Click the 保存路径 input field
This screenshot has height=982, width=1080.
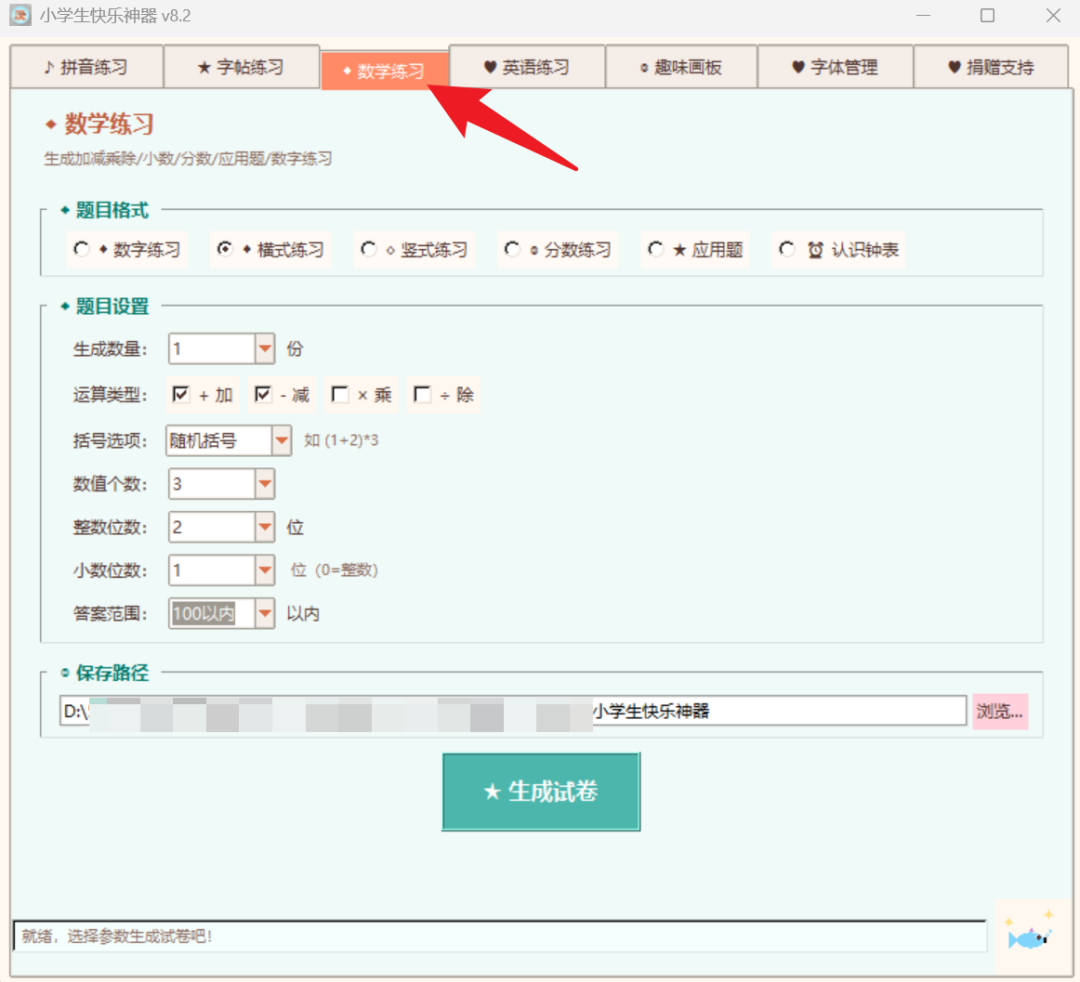[x=513, y=711]
